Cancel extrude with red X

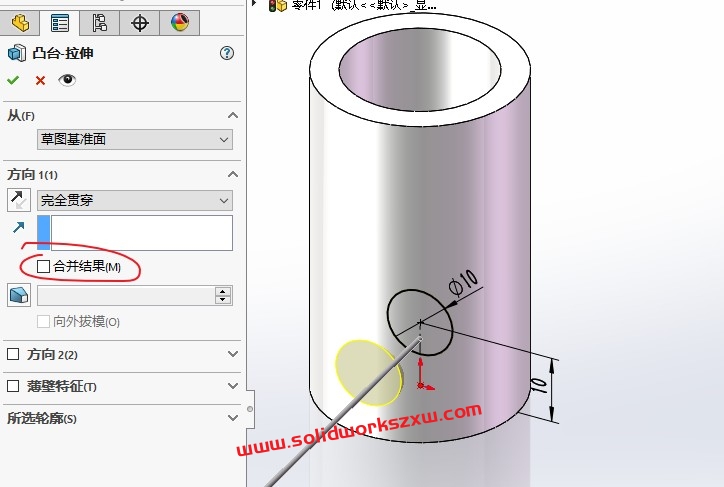click(41, 81)
